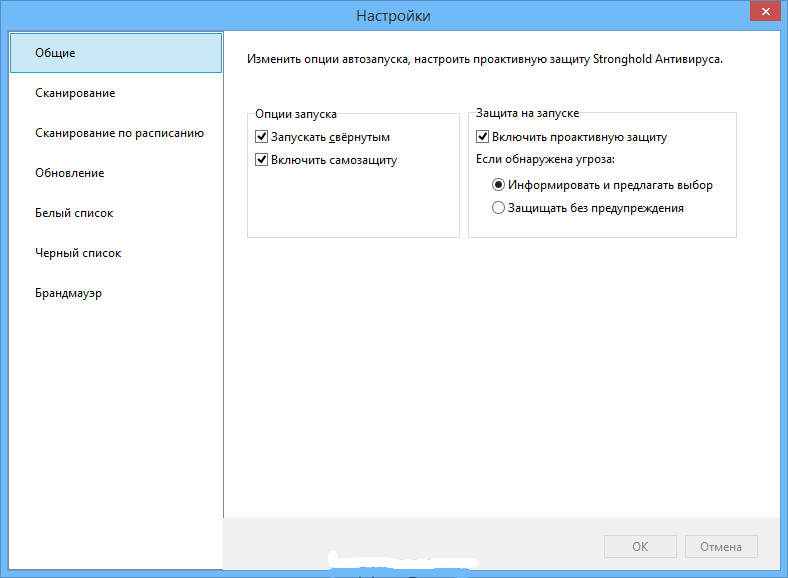This screenshot has width=788, height=578.
Task: Click the Отмена button
Action: click(x=721, y=546)
